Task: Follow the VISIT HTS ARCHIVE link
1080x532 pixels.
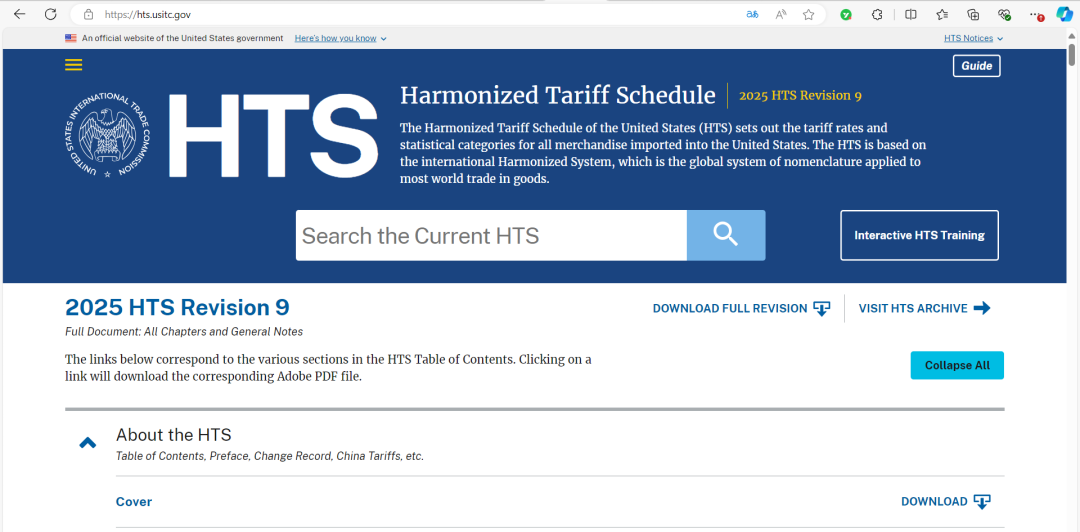Action: [x=913, y=309]
